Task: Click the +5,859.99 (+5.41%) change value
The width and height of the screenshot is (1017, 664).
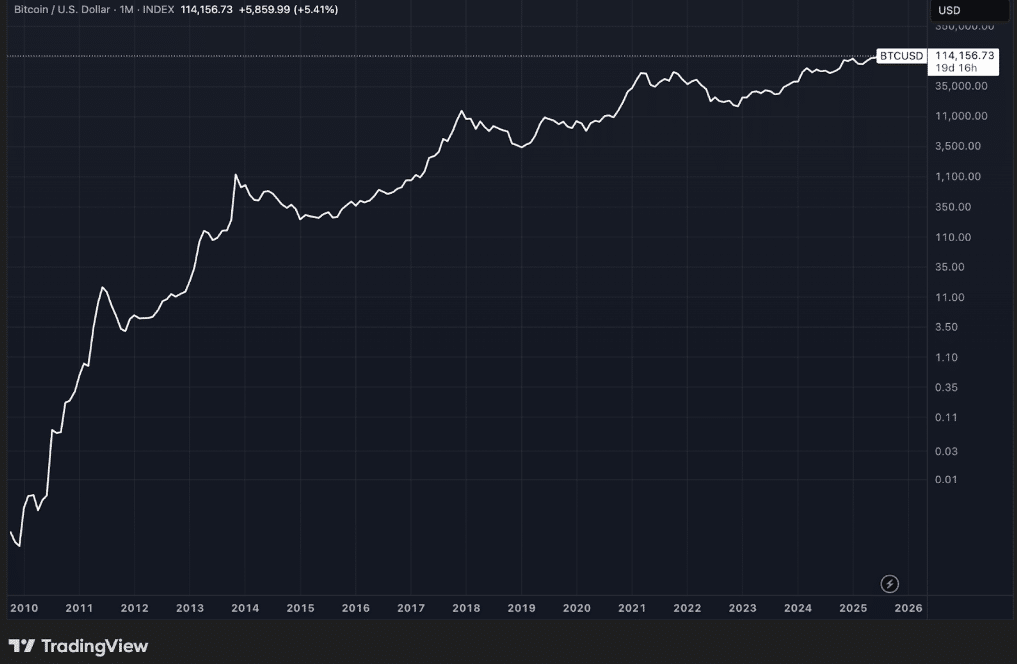Action: click(289, 9)
